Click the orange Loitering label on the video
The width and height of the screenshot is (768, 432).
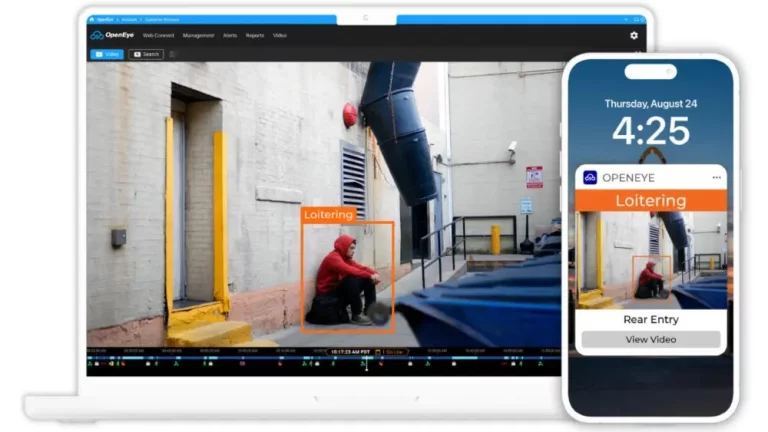(328, 215)
